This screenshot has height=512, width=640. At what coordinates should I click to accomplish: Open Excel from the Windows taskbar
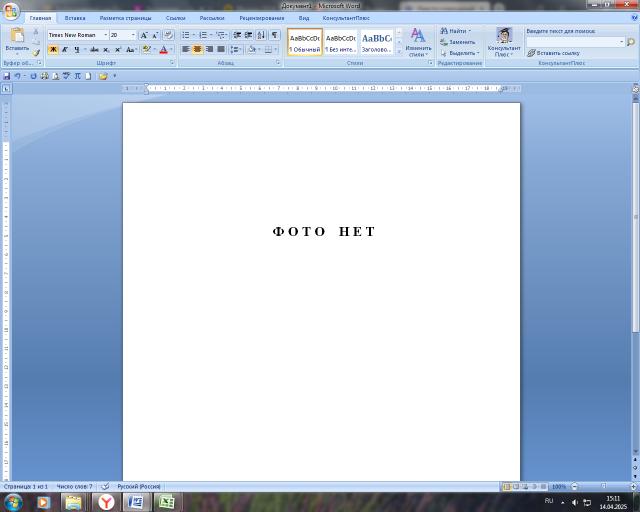coord(165,501)
